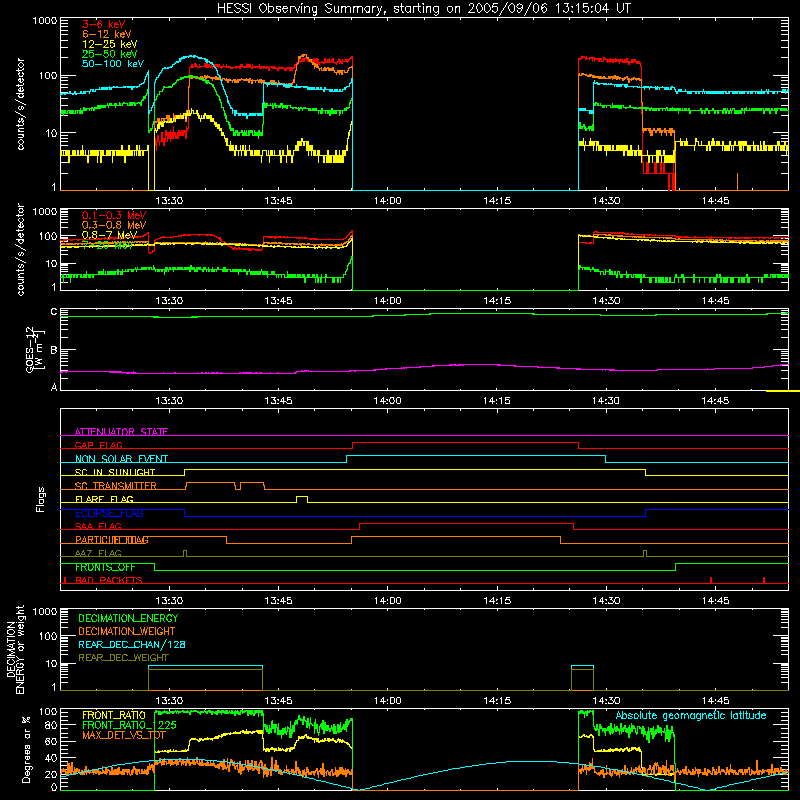
Task: Click the counts/s/detector axis title of top panel
Action: pyautogui.click(x=20, y=104)
